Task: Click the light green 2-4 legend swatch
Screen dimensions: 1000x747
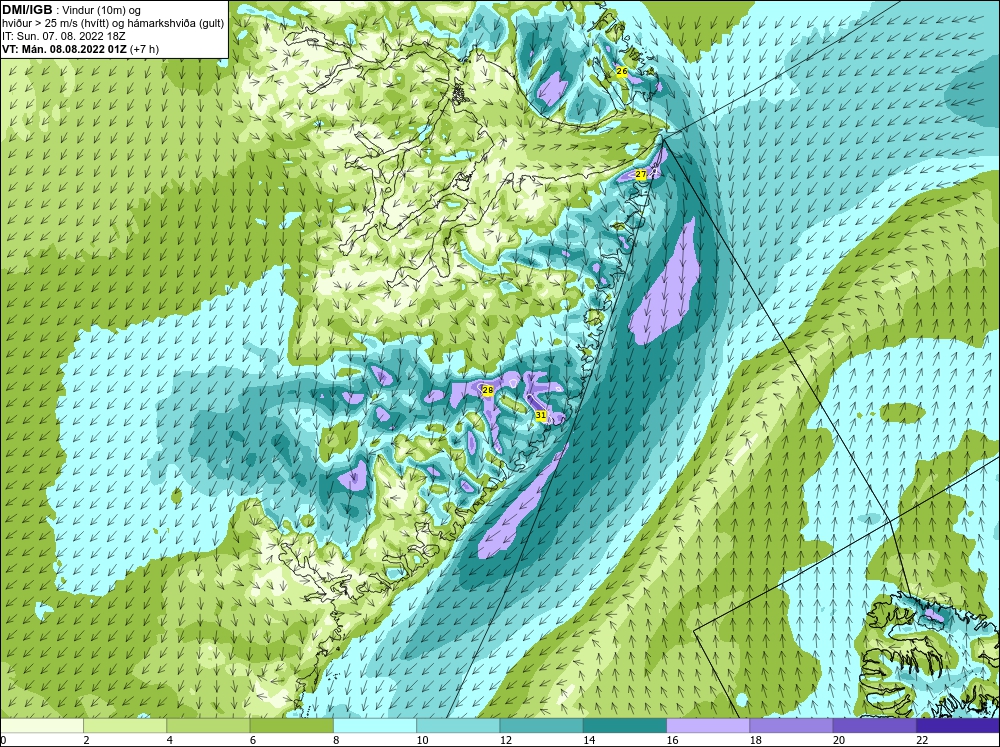Action: 125,726
